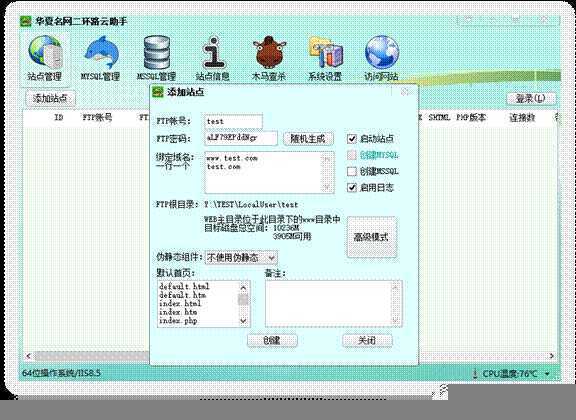Viewport: 576px width, 420px height.
Task: Click the 备注 box scroll down arrow
Action: pyautogui.click(x=395, y=320)
